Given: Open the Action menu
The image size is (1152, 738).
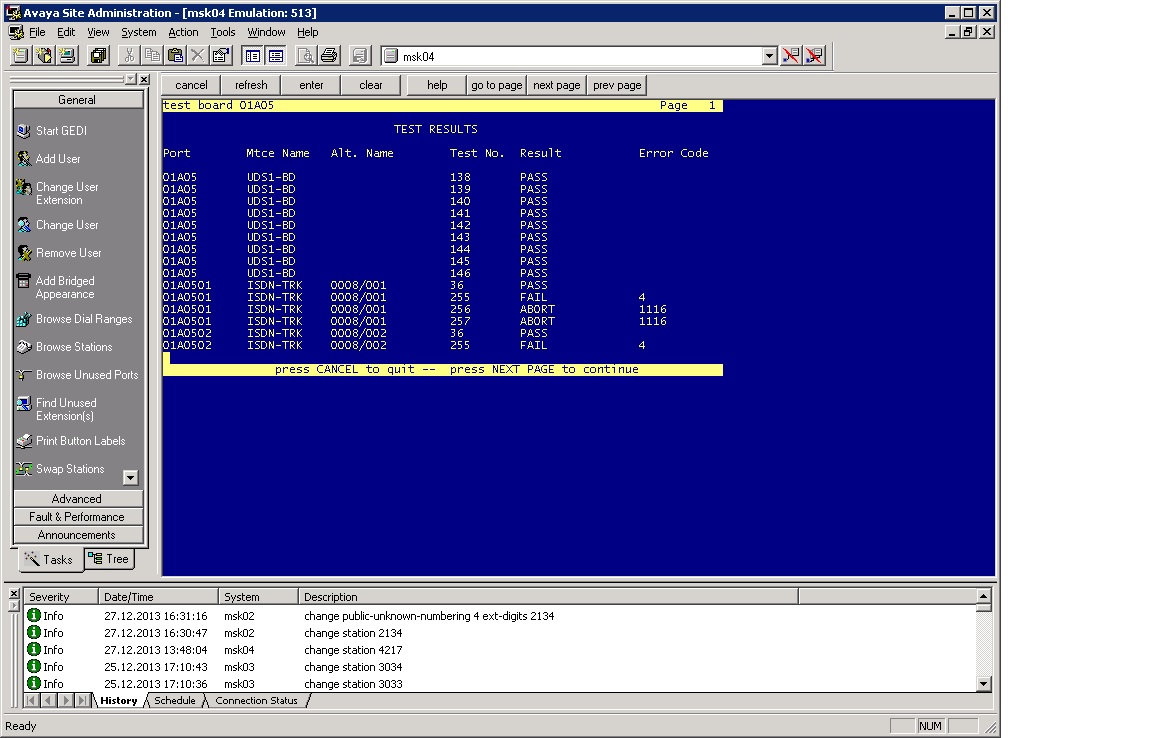Looking at the screenshot, I should click(x=183, y=32).
